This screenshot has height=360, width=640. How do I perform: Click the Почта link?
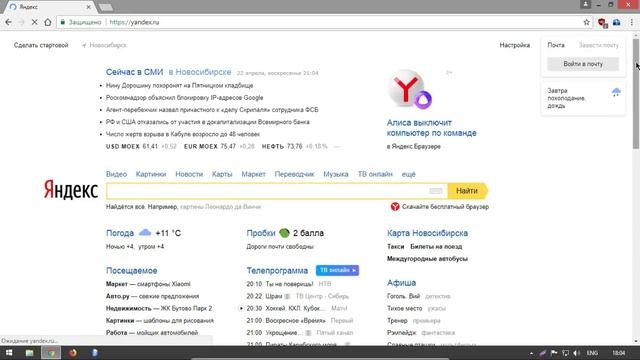coord(556,45)
